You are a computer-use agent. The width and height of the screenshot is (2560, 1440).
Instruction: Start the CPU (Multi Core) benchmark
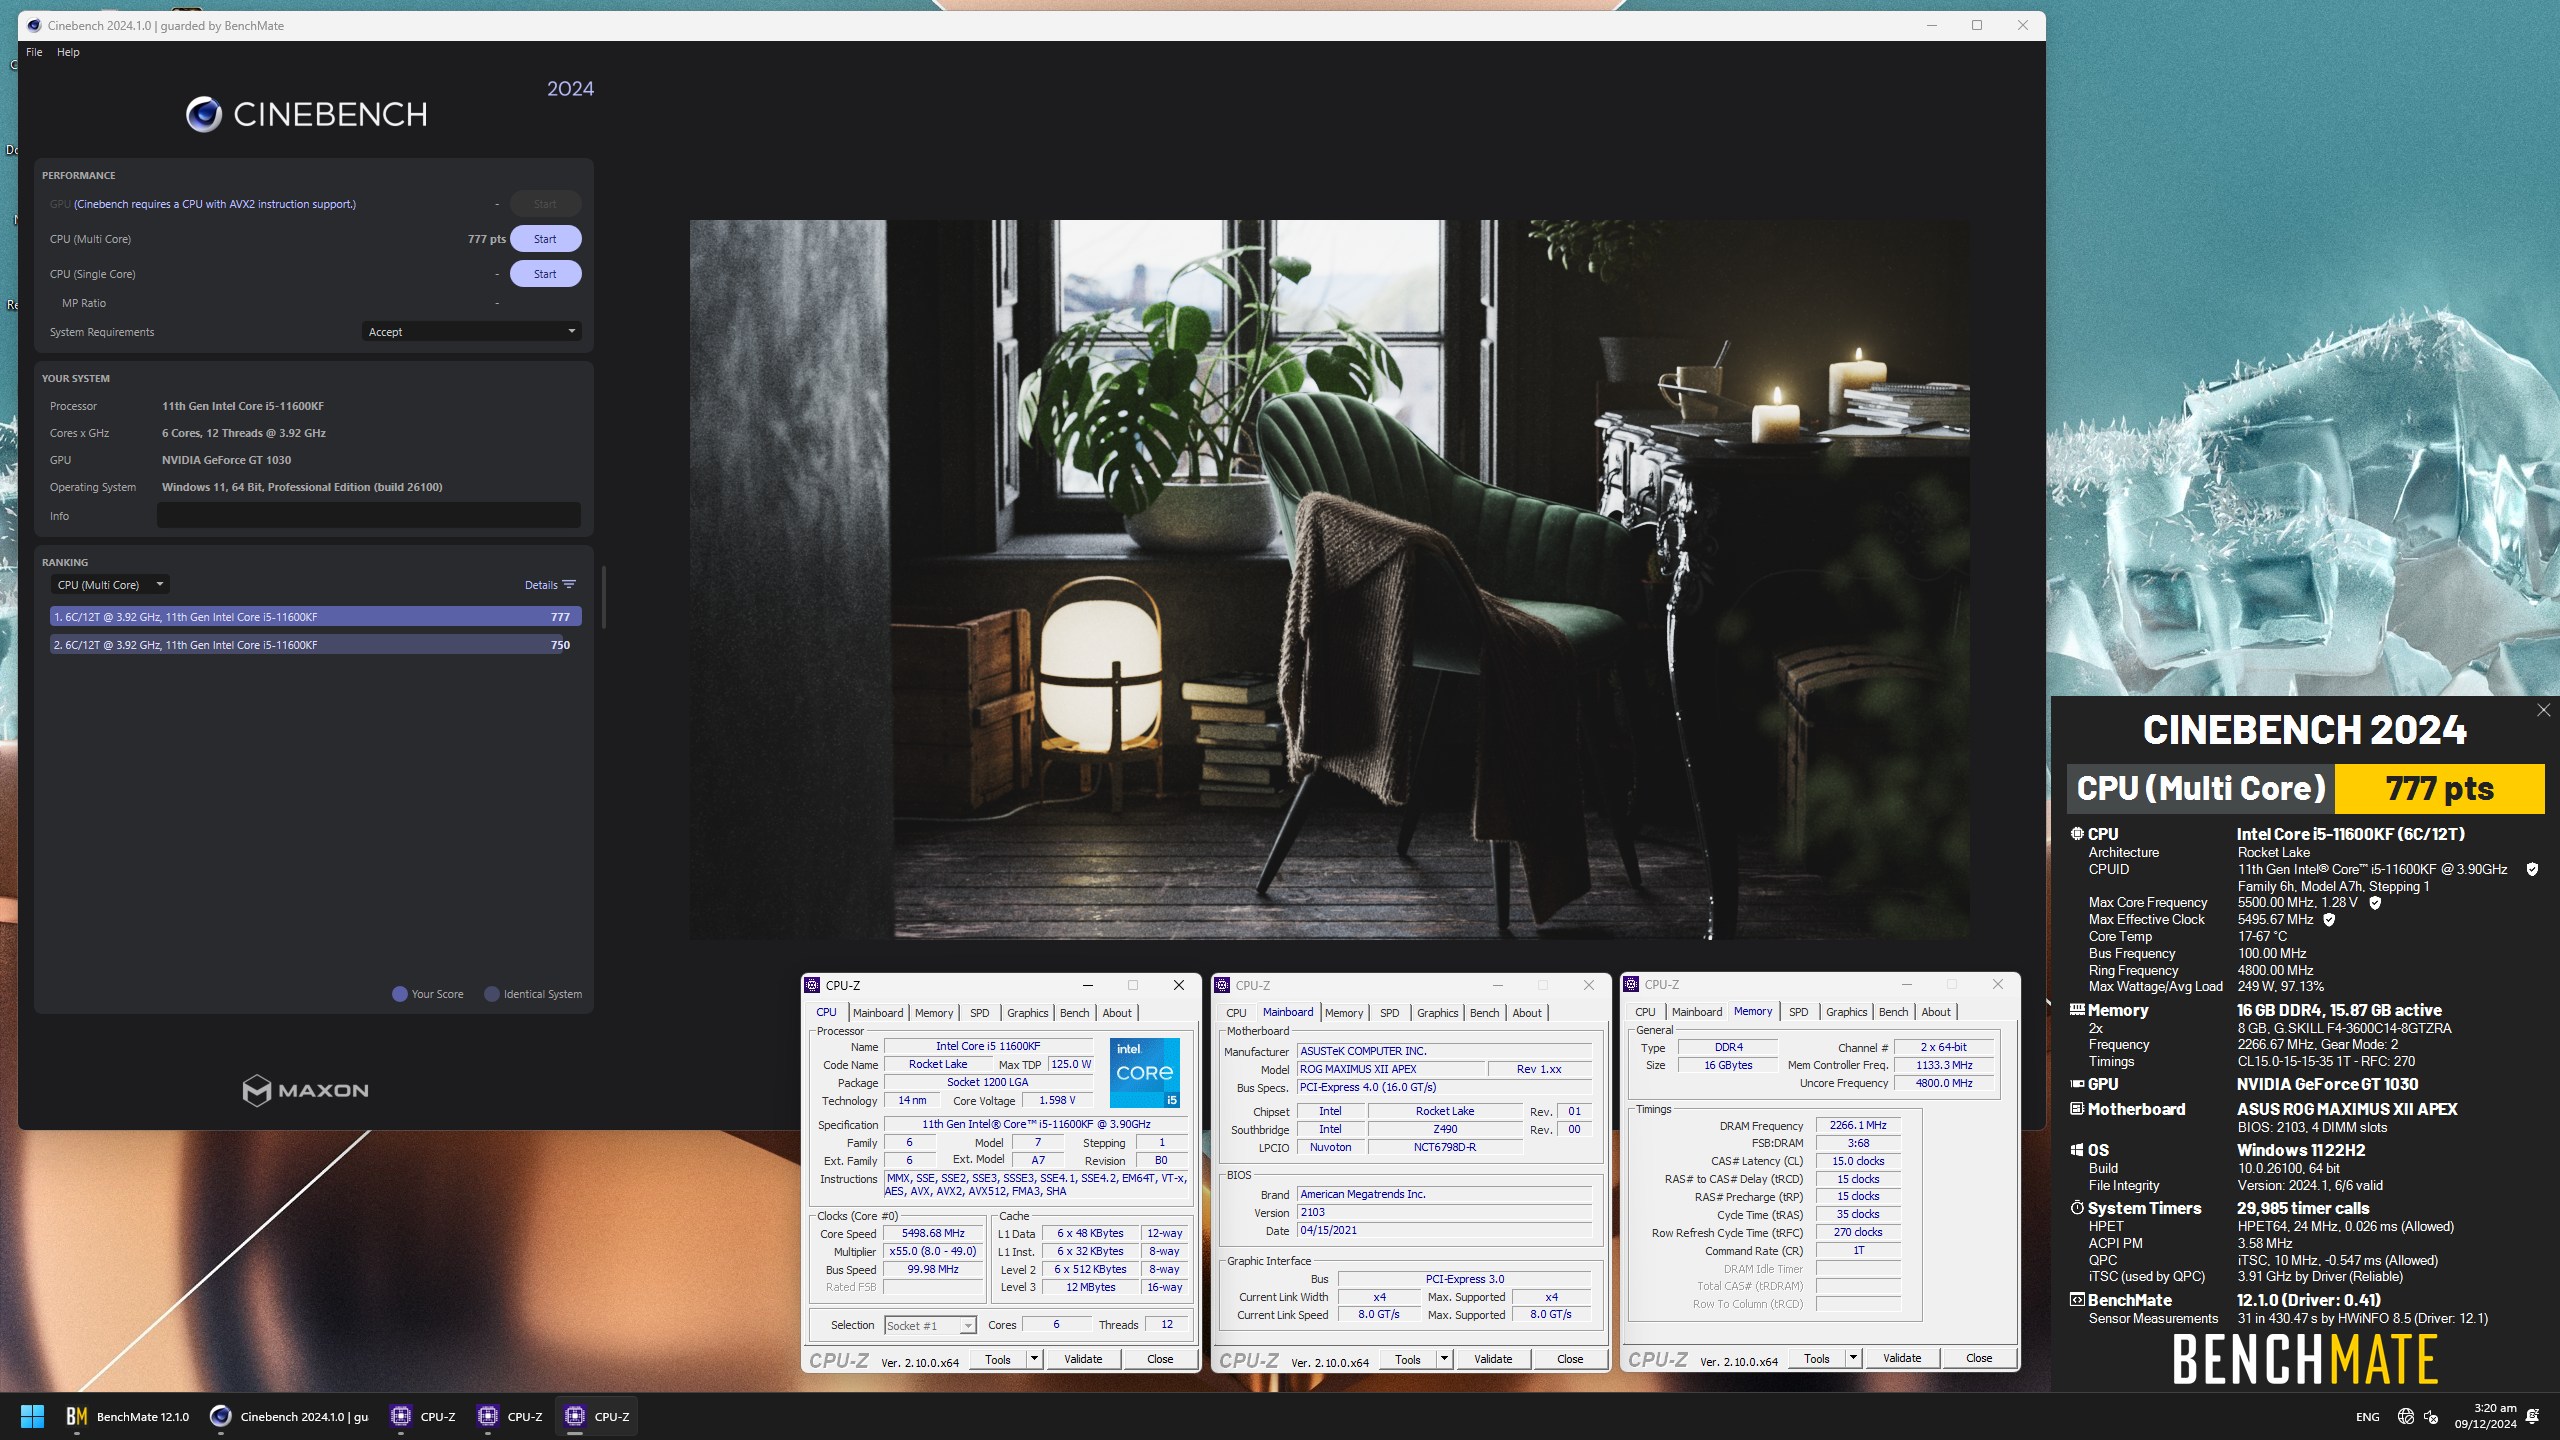point(545,239)
